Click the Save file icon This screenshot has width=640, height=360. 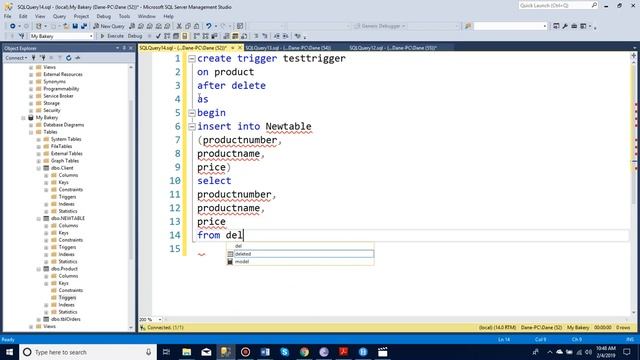click(75, 26)
